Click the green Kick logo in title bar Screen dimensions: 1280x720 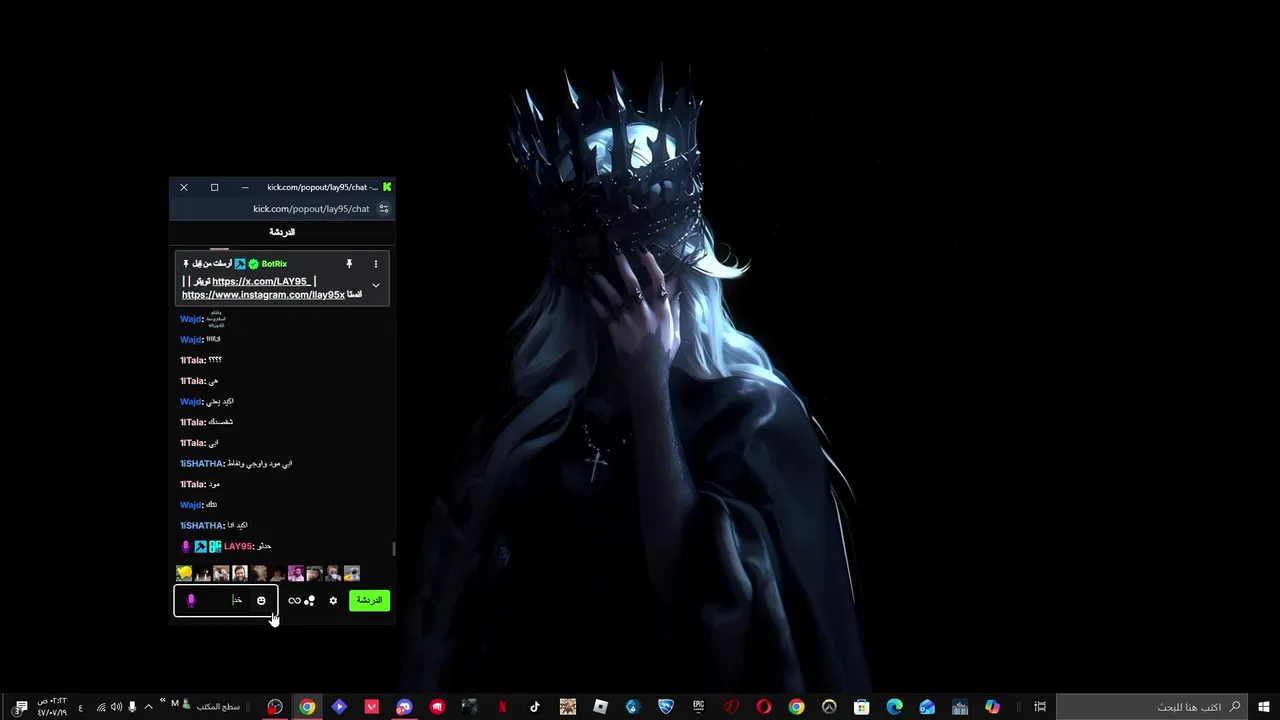(x=387, y=187)
